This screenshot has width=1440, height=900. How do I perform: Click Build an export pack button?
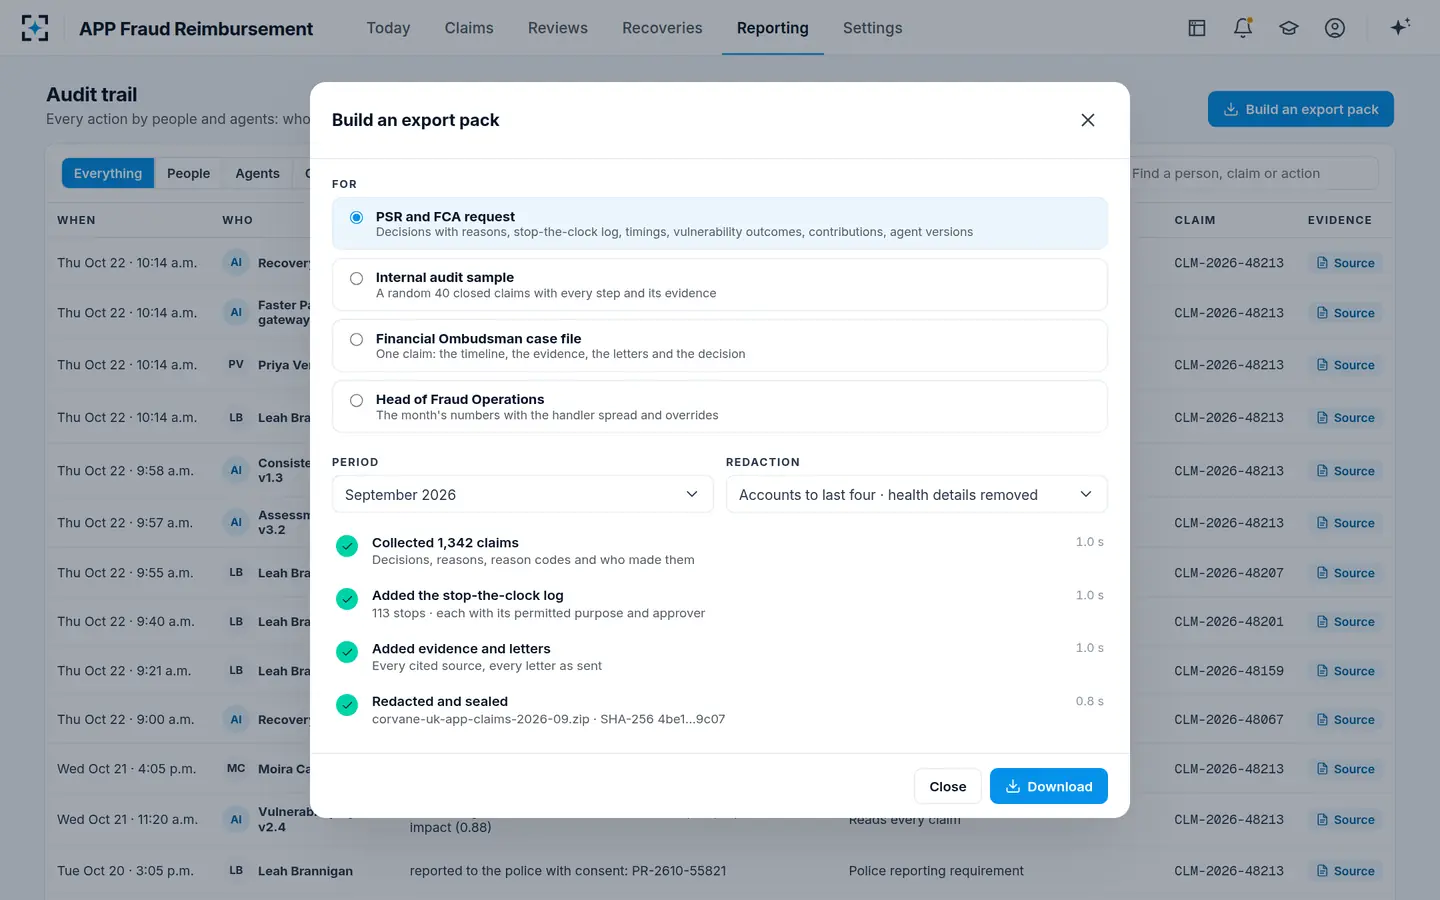(x=1301, y=109)
